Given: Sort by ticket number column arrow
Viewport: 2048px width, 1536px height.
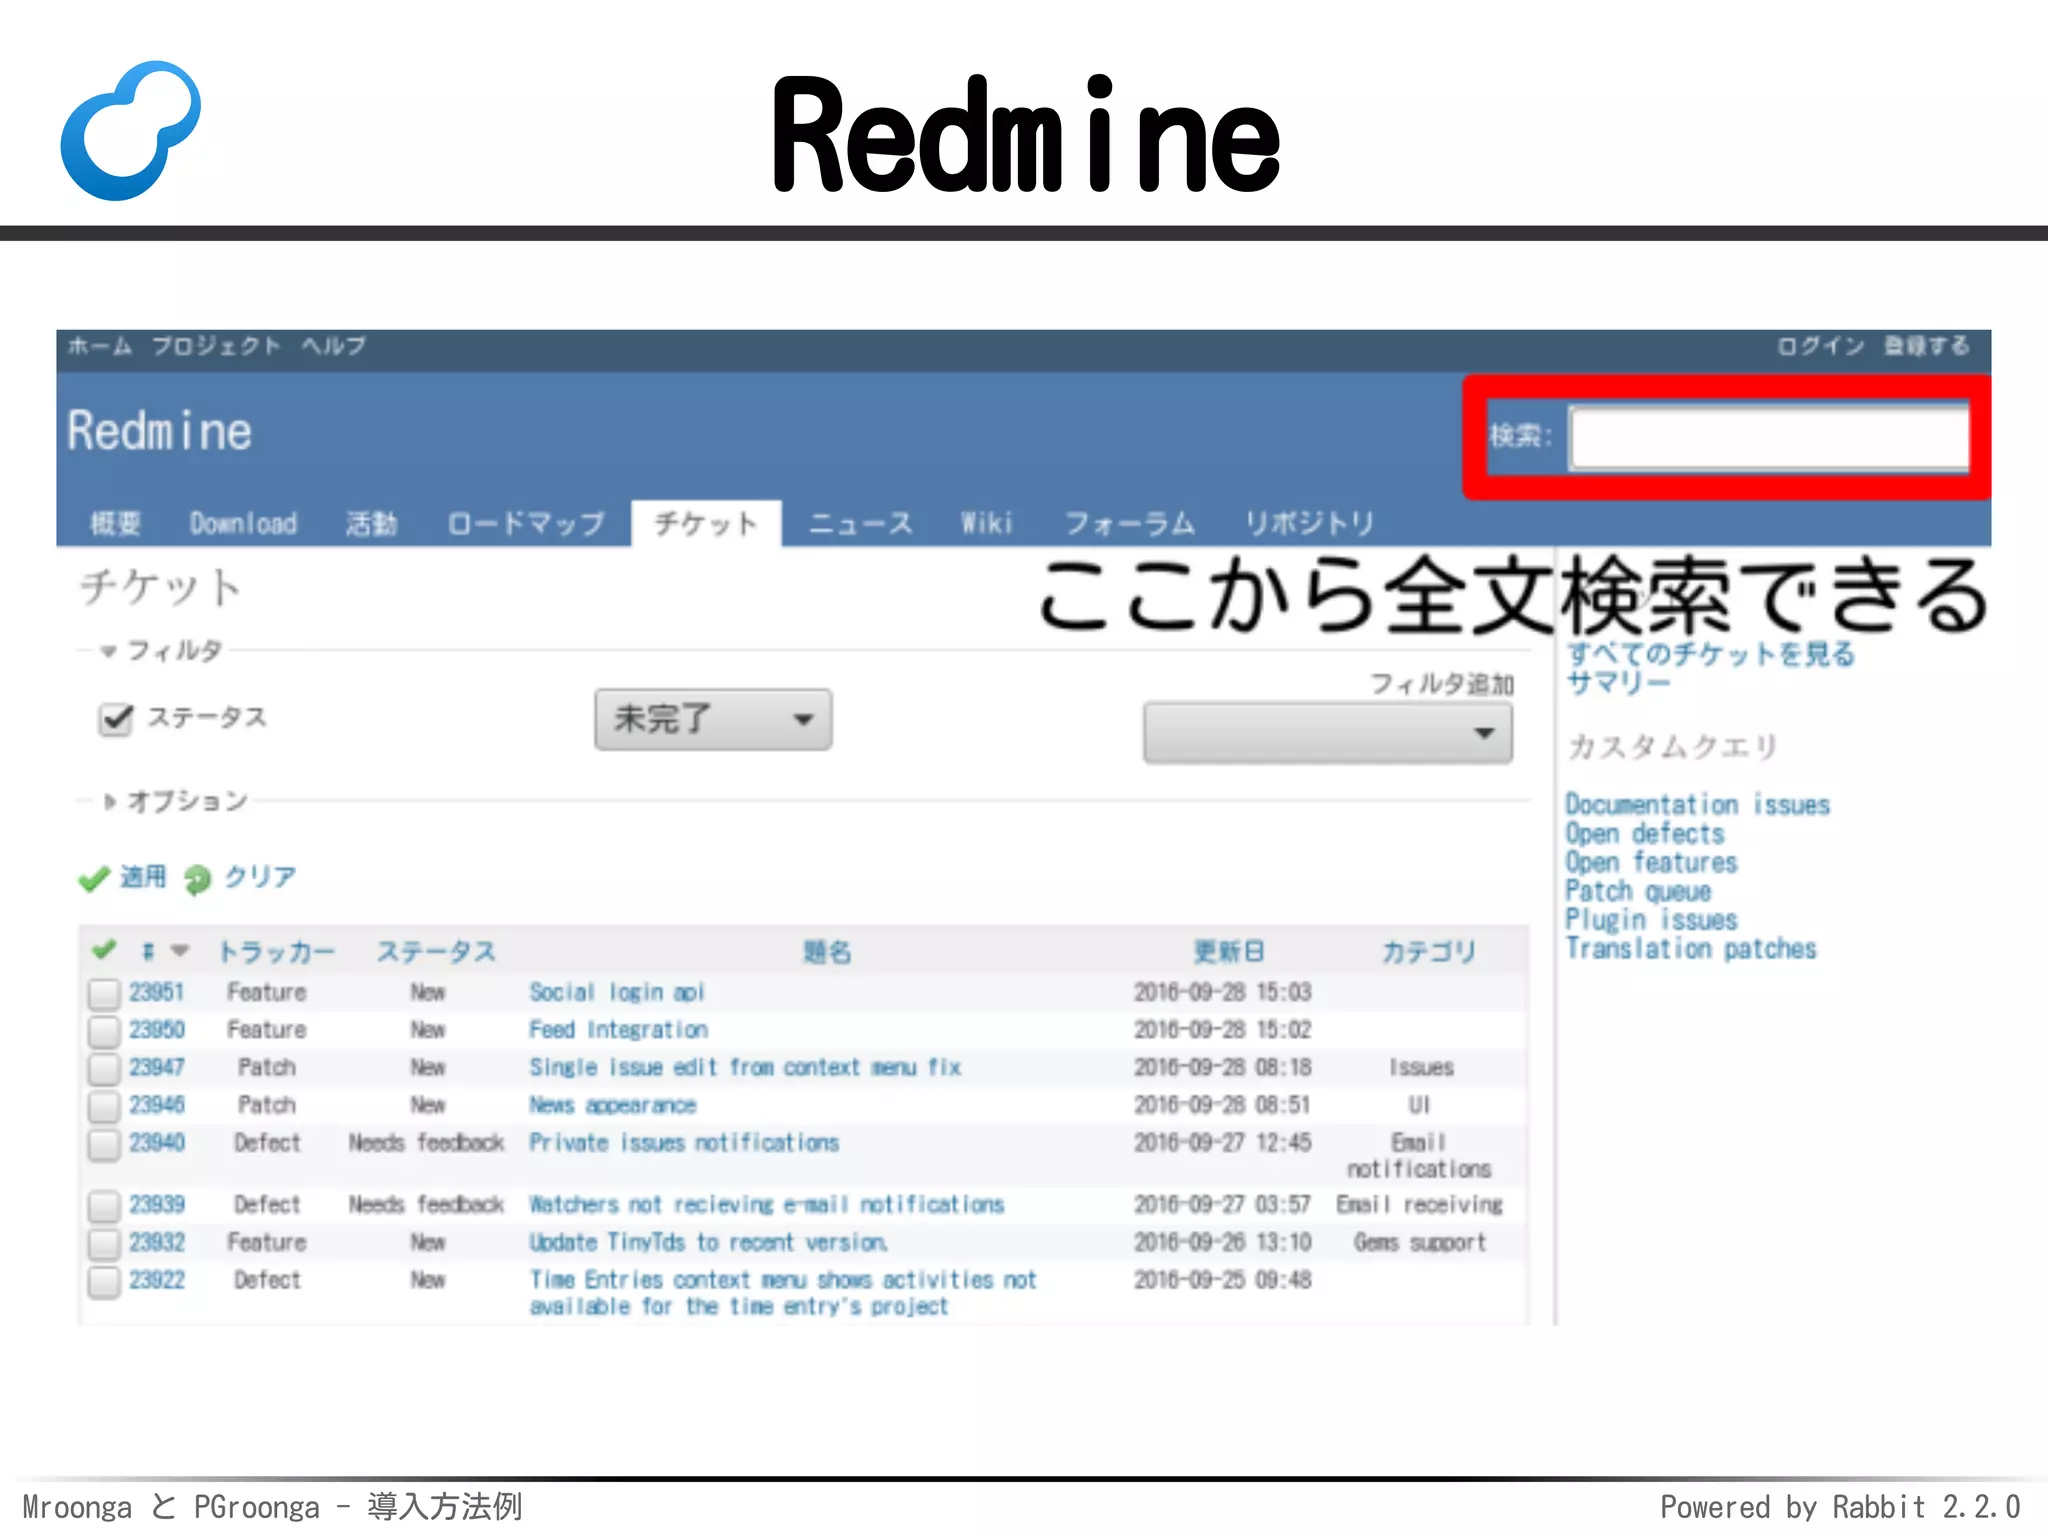Looking at the screenshot, I should click(180, 950).
